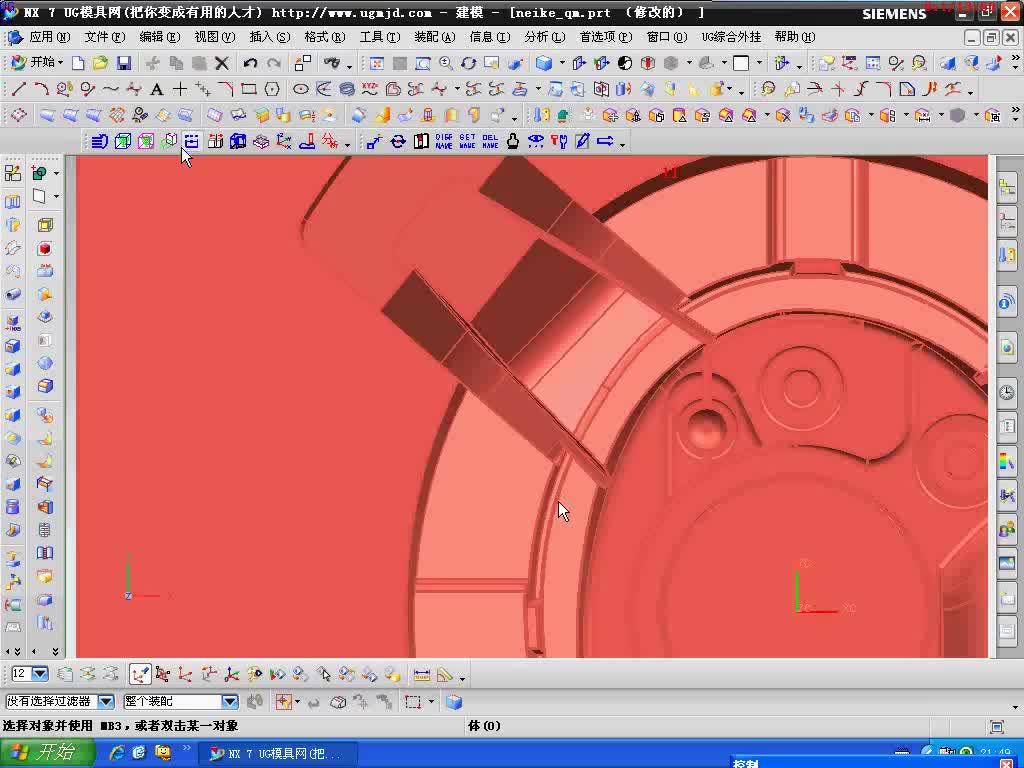Click the DEL NAME icon
The height and width of the screenshot is (768, 1024).
pos(490,141)
